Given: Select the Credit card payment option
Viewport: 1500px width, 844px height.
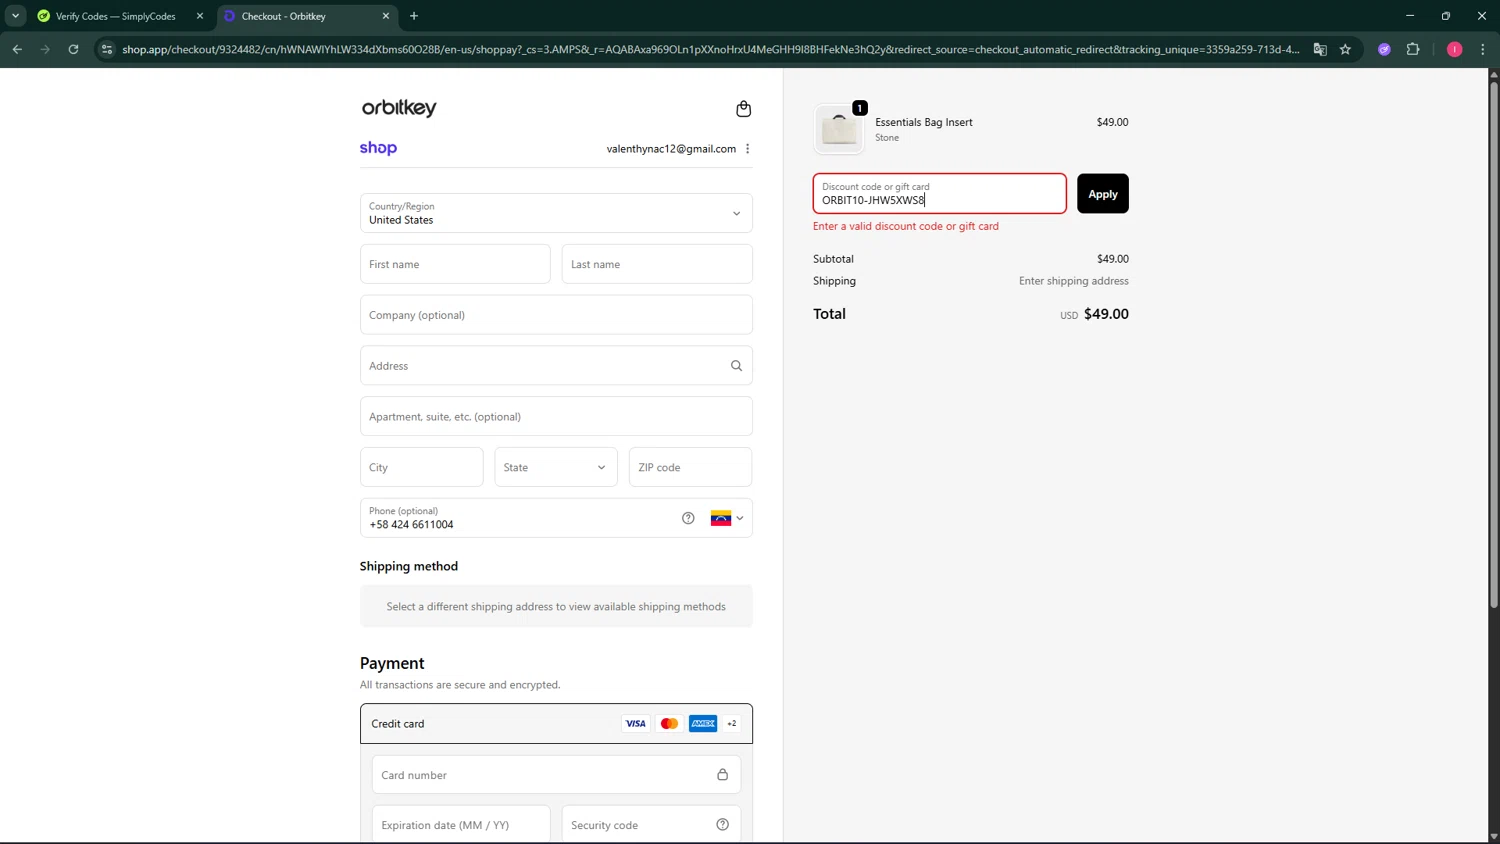Looking at the screenshot, I should [556, 724].
